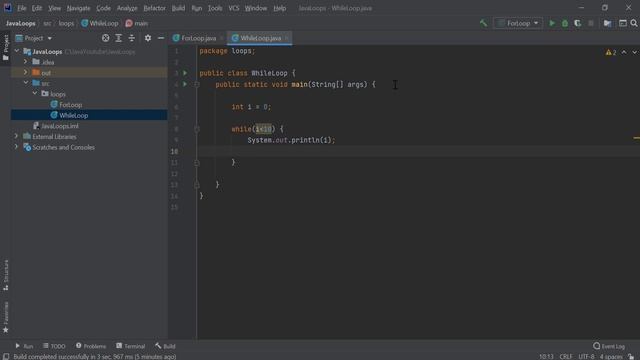Click run gutter arrow beside class WhileLoop
Viewport: 640px width, 360px height.
185,73
